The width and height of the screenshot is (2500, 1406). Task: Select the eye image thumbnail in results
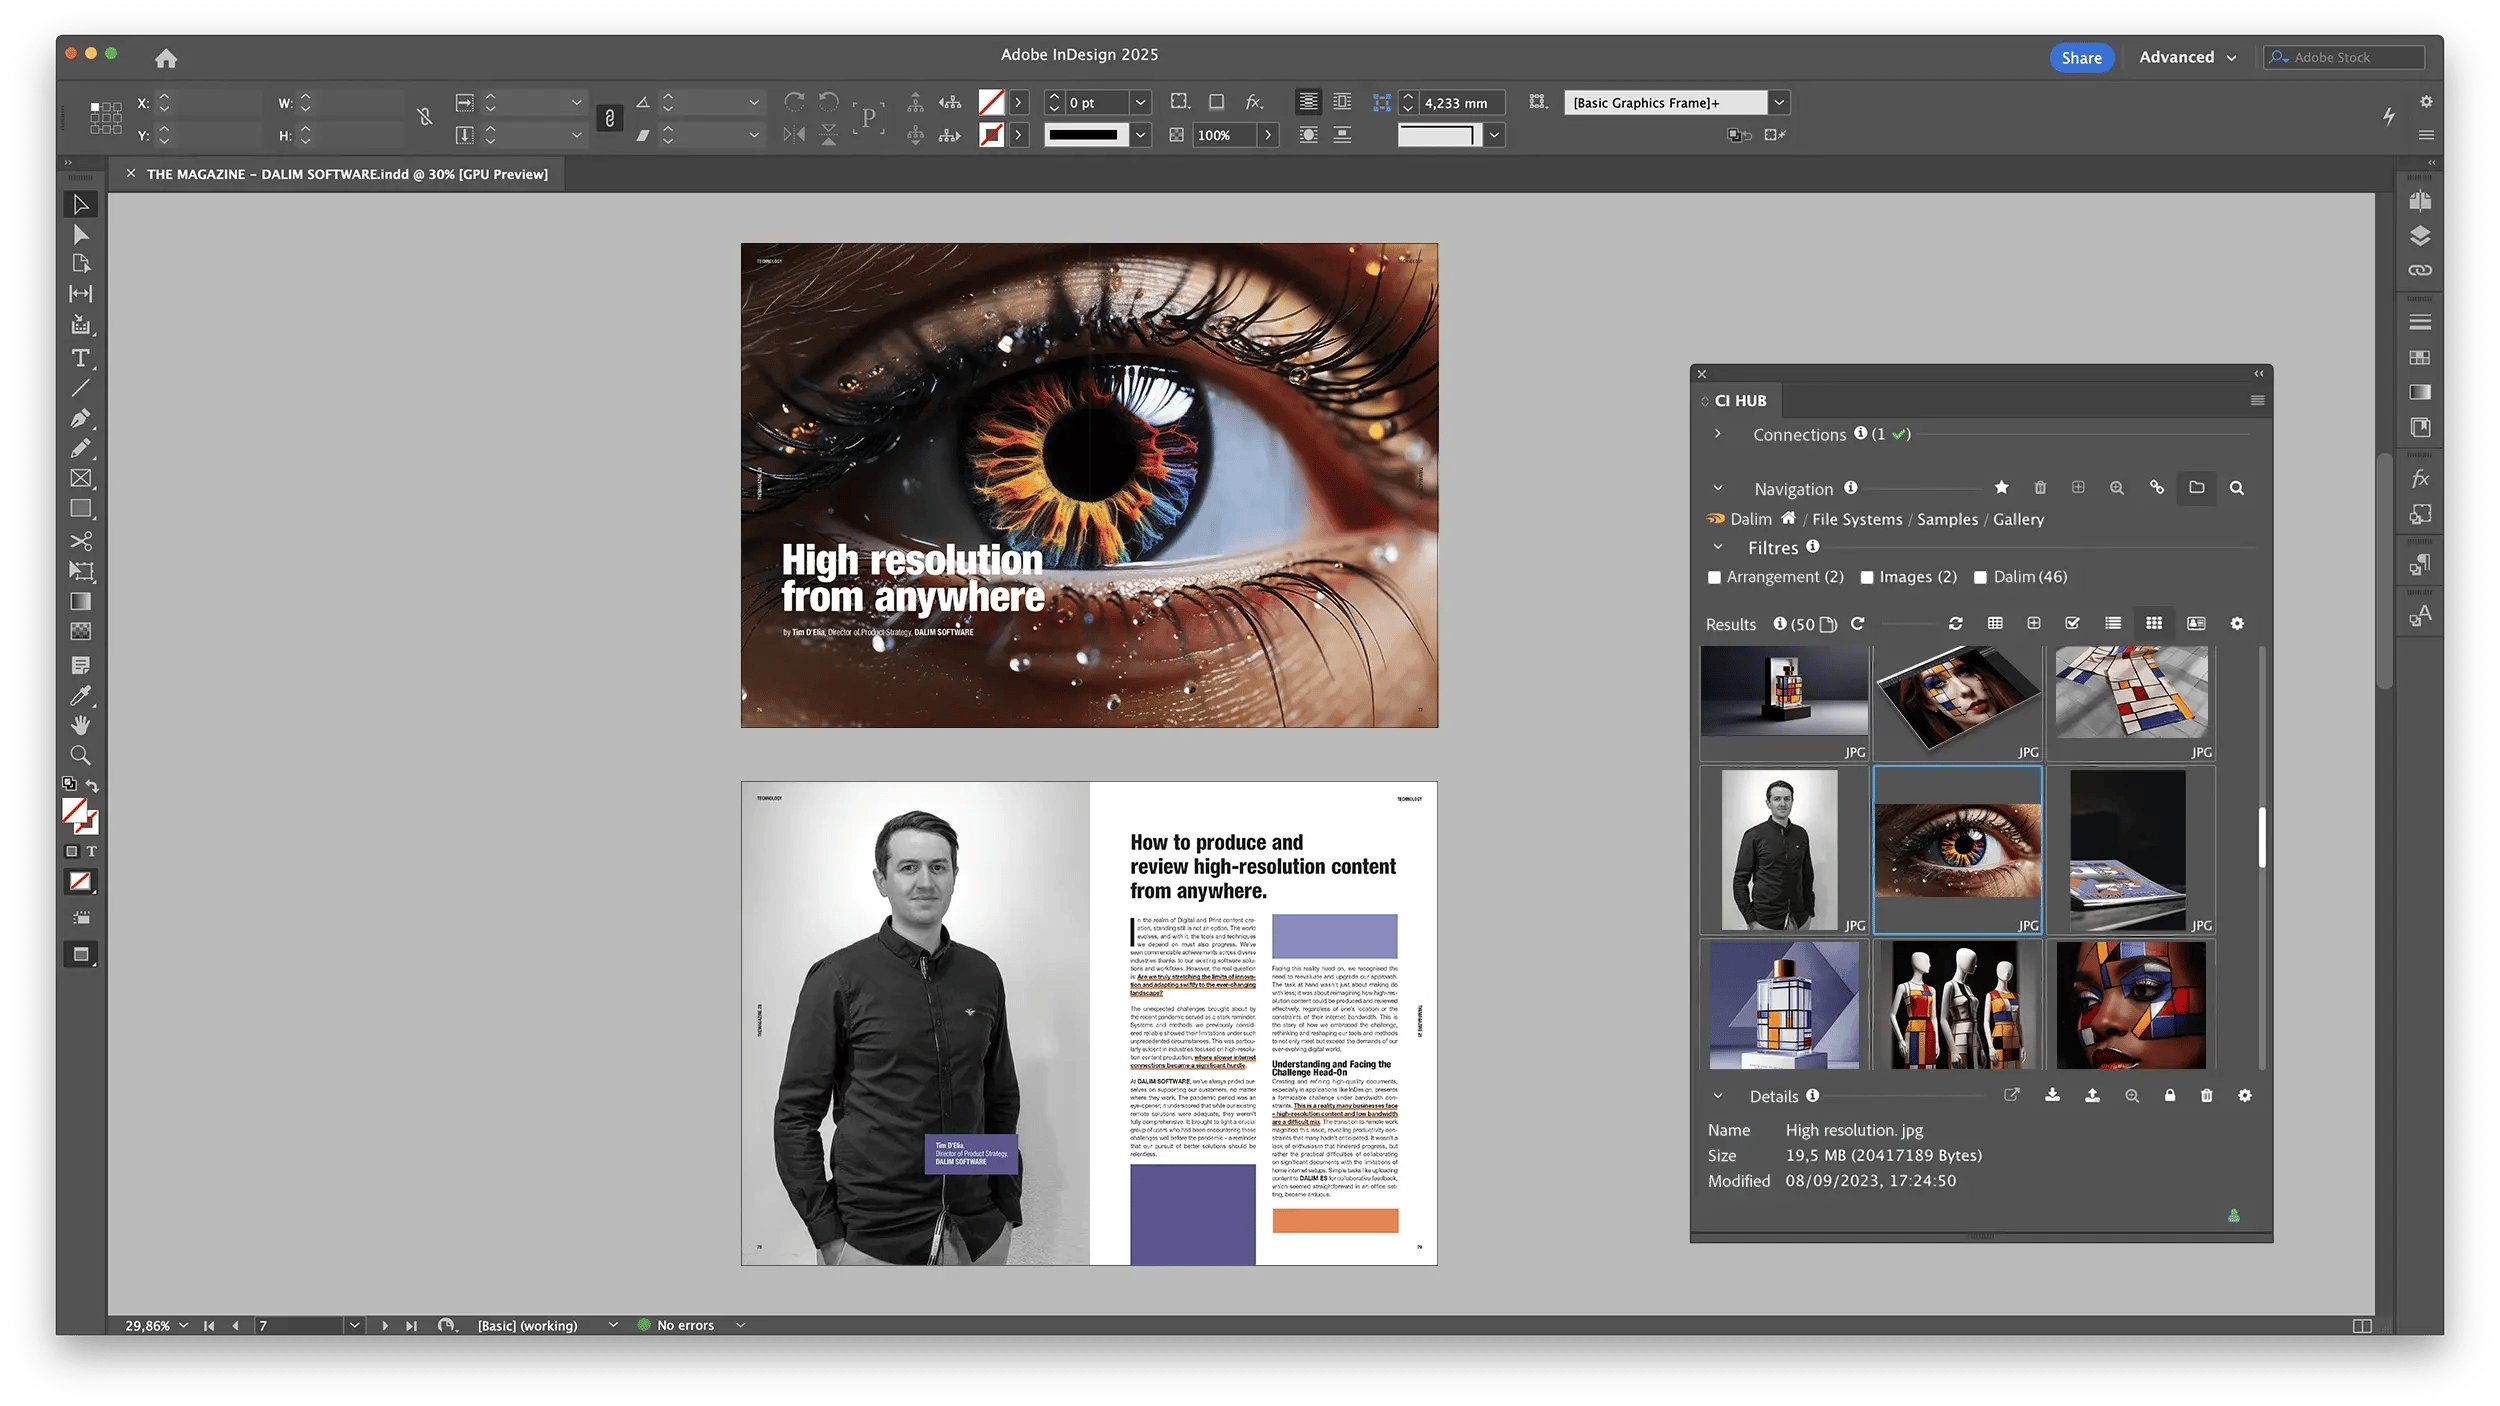point(1957,850)
